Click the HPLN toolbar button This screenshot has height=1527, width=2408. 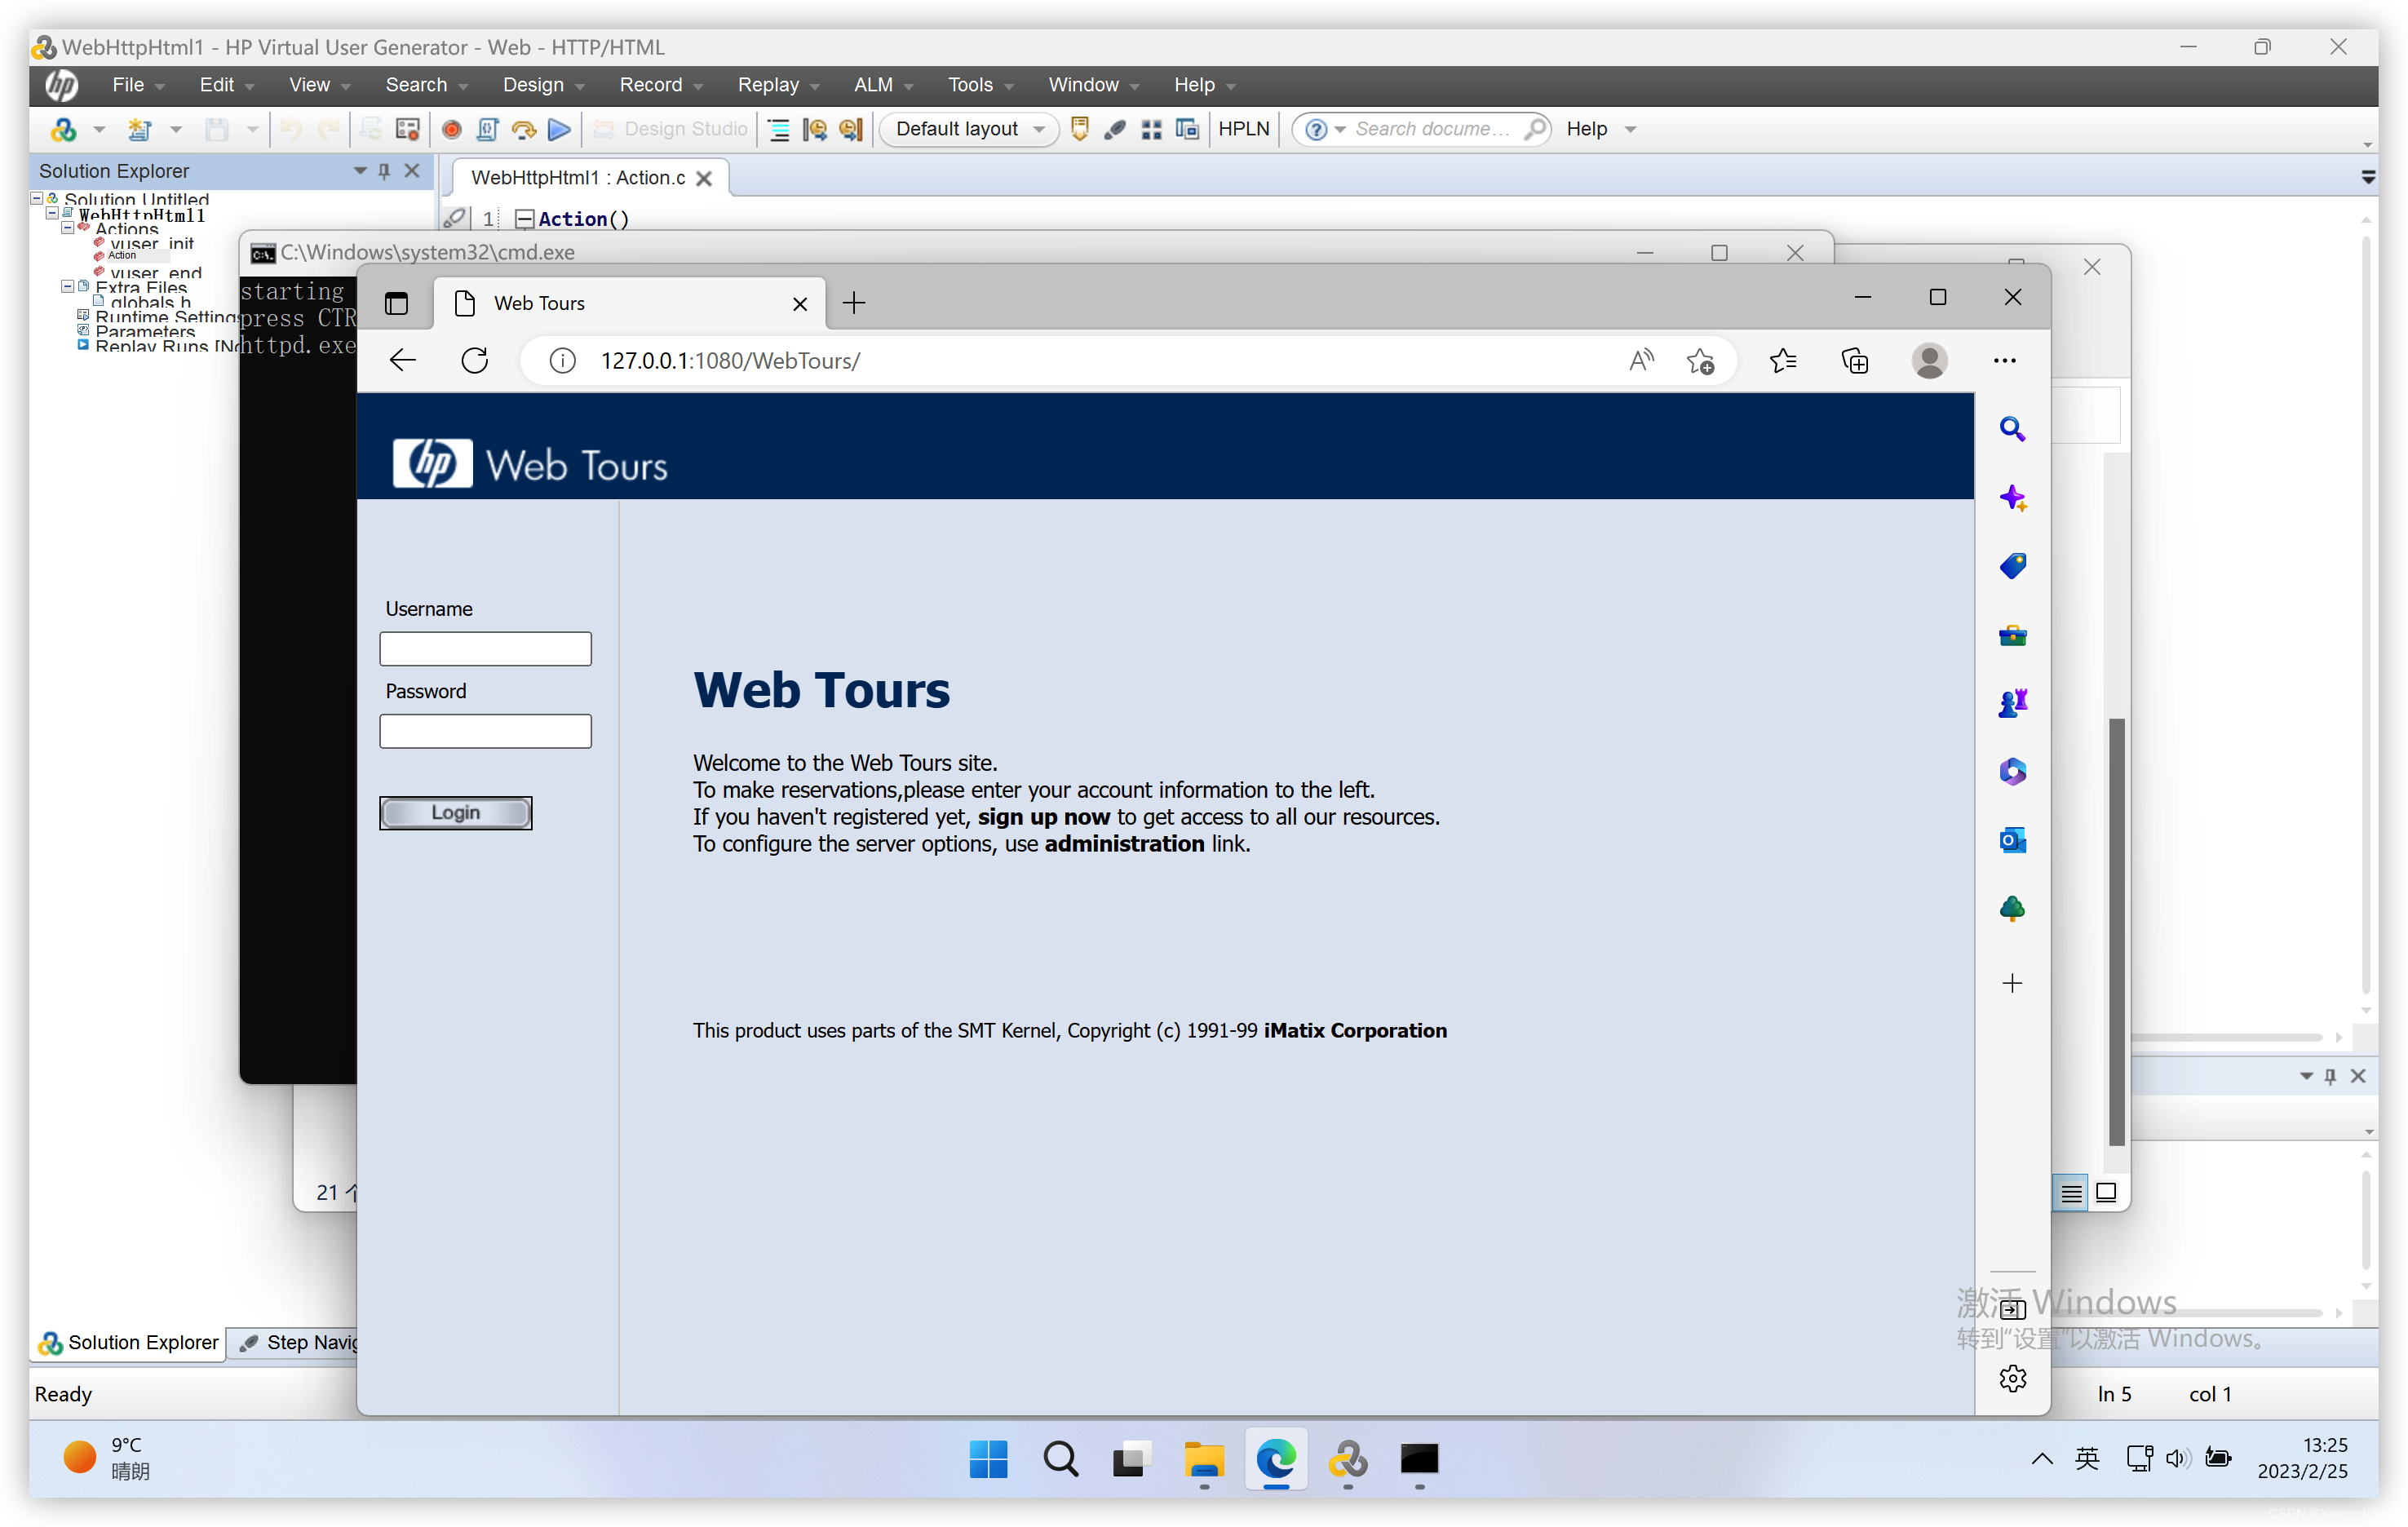[x=1243, y=129]
